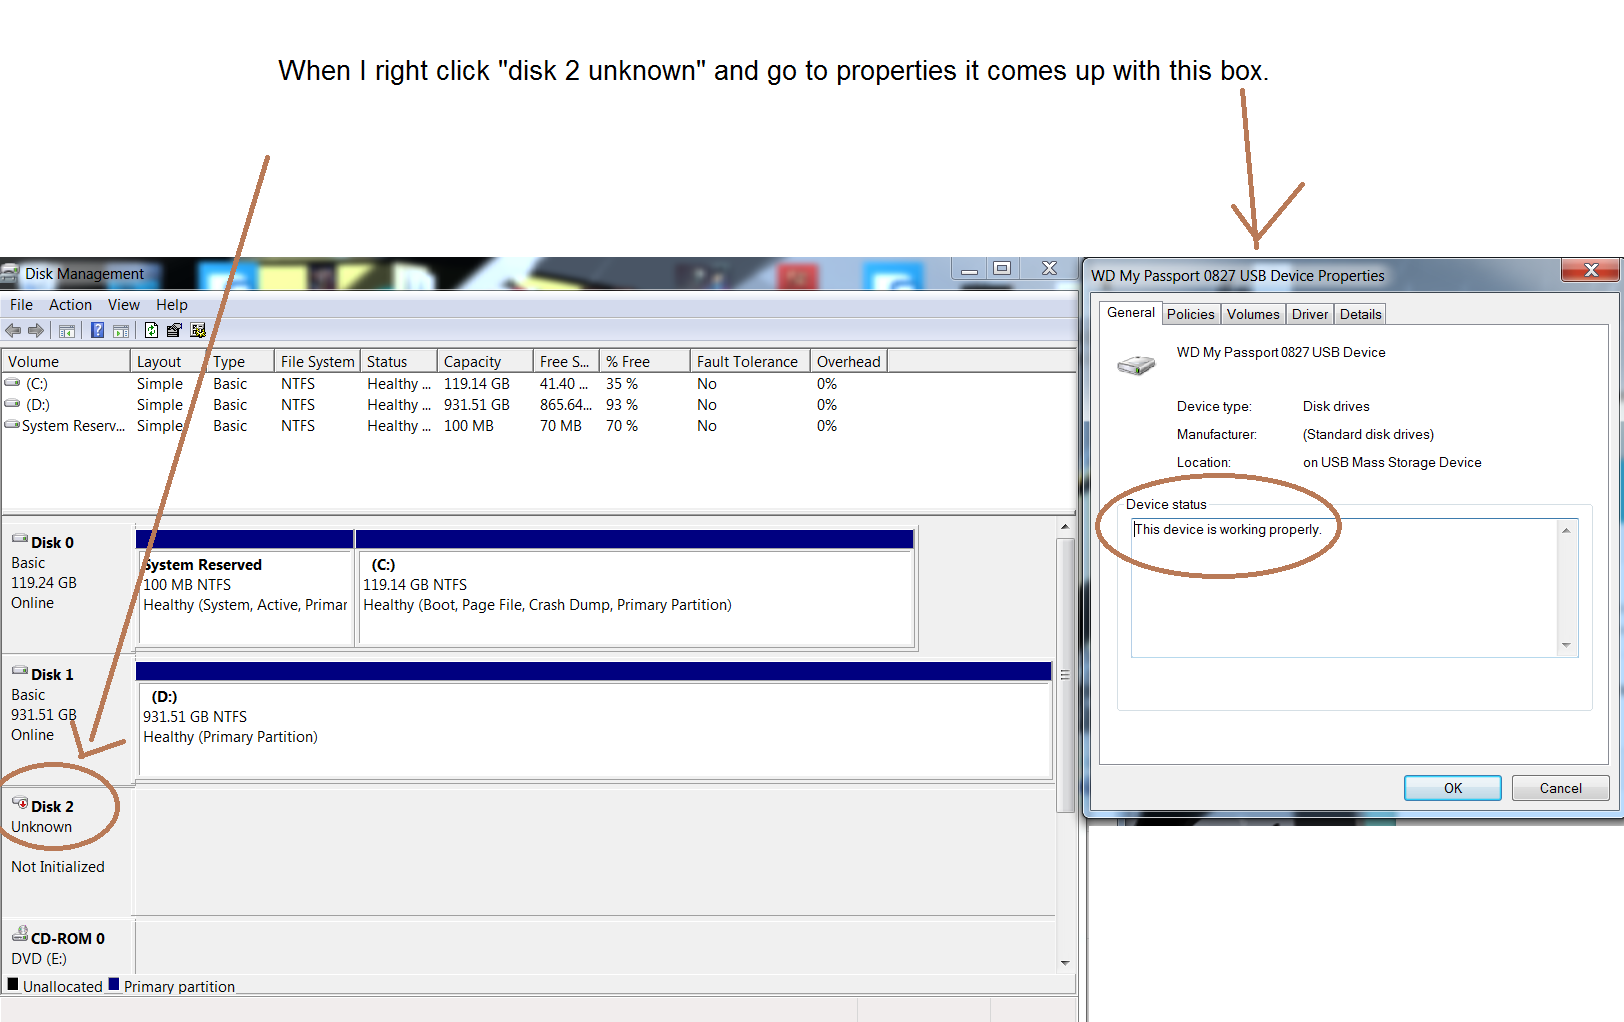This screenshot has height=1022, width=1624.
Task: Open the Help menu
Action: point(171,305)
